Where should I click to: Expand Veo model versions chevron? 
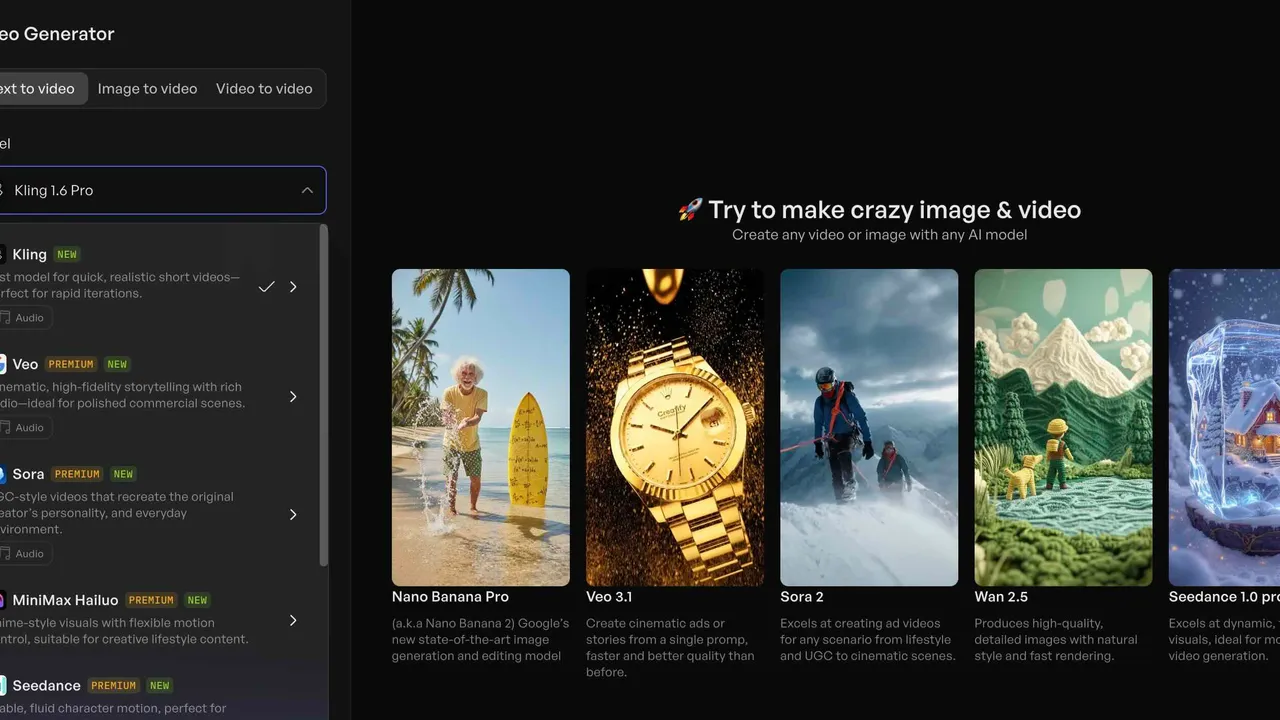pyautogui.click(x=293, y=397)
